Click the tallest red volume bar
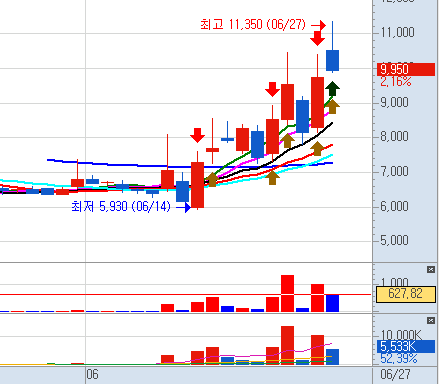 click(x=287, y=345)
